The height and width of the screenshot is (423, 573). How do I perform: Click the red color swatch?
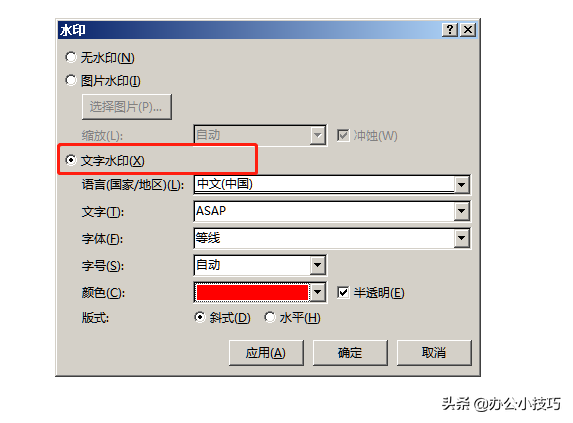[x=252, y=293]
